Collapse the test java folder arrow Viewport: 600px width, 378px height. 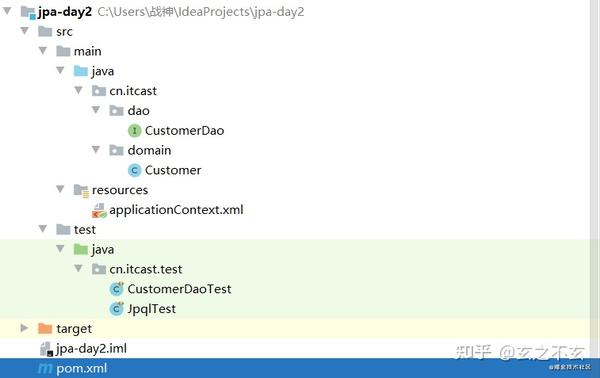pyautogui.click(x=60, y=249)
